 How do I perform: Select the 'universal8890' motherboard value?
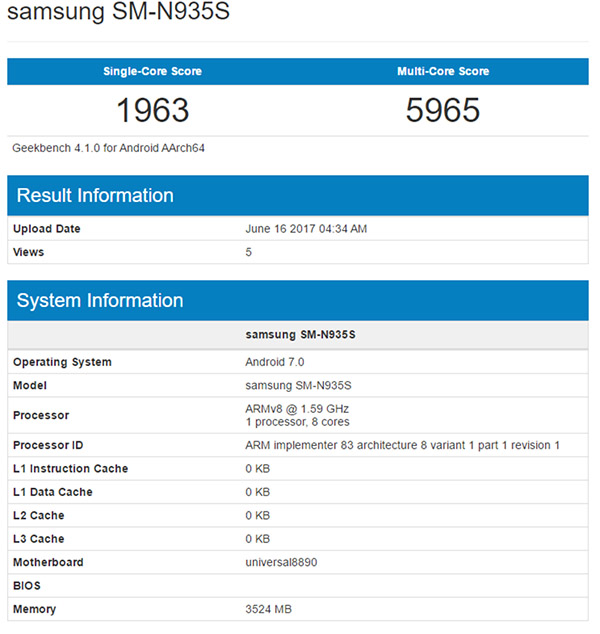pos(281,563)
